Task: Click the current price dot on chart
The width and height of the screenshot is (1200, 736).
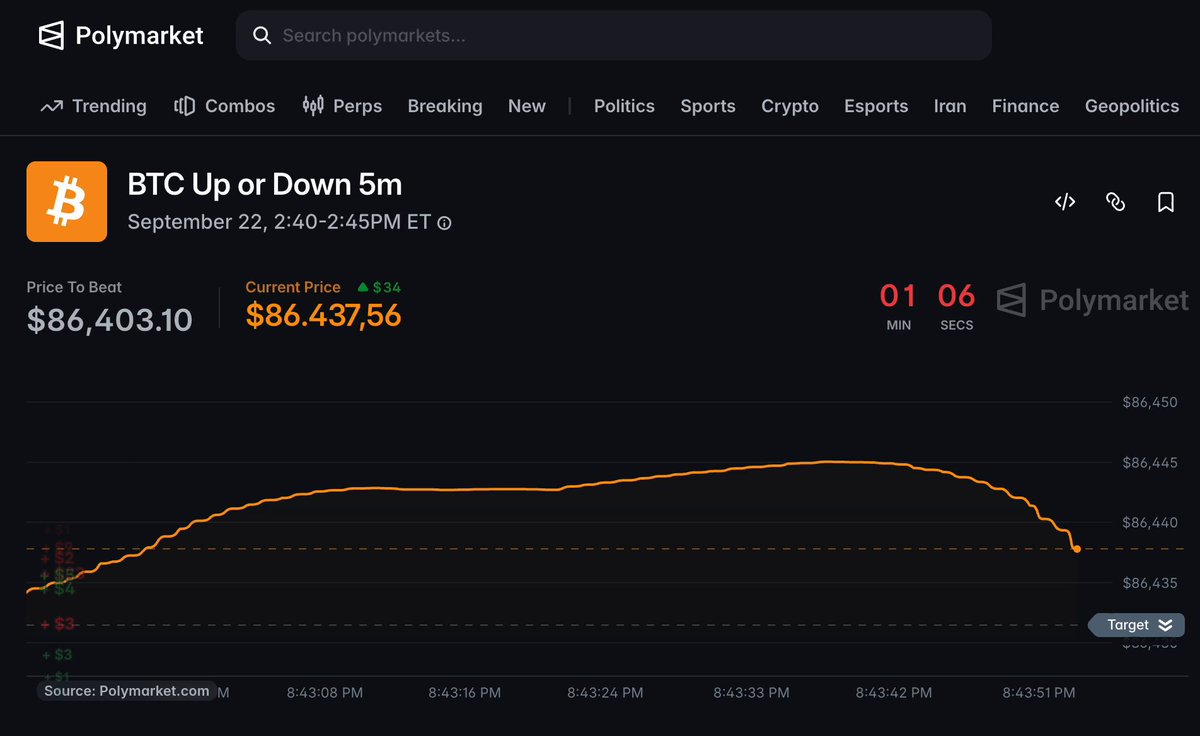Action: (1076, 548)
